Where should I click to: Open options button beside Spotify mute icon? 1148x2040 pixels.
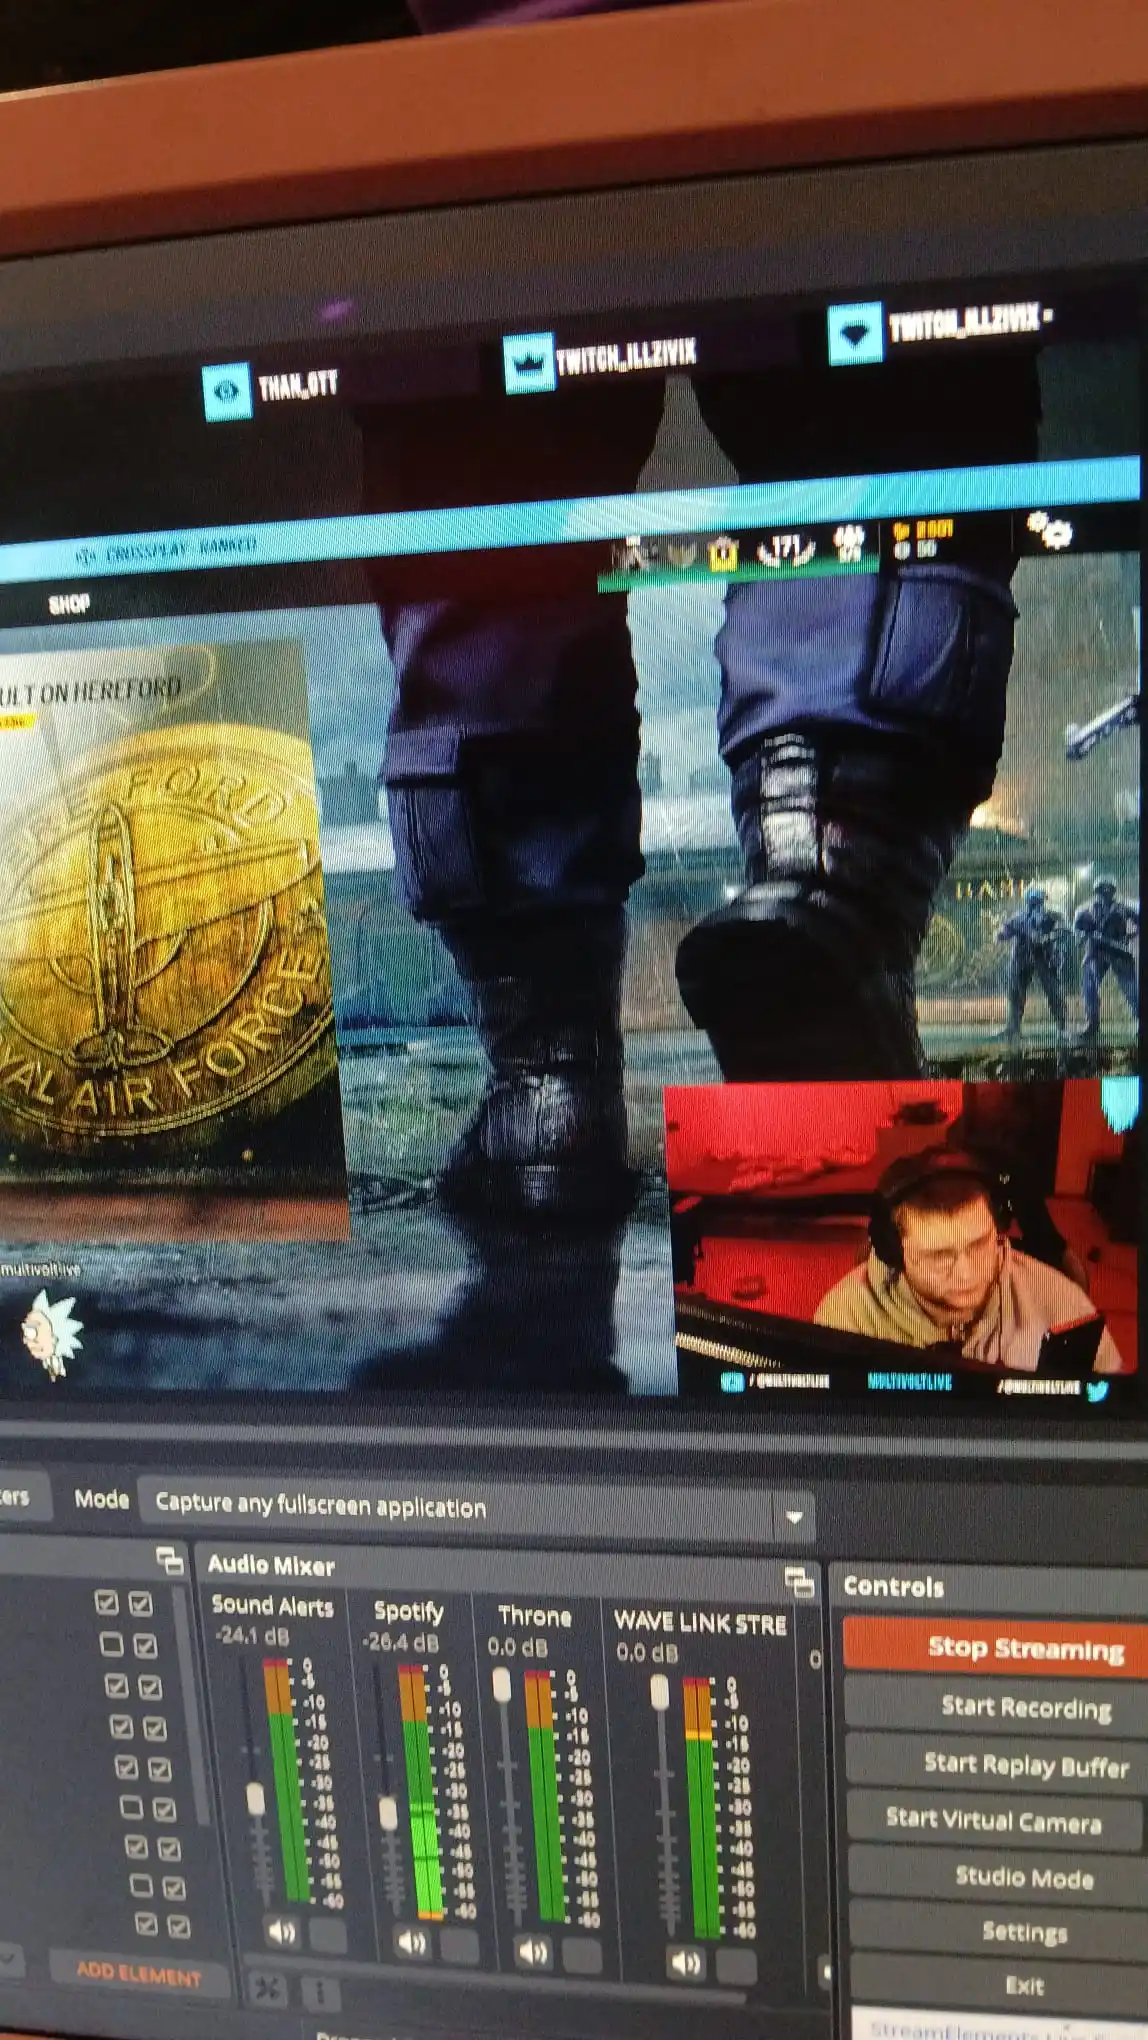click(x=459, y=1946)
